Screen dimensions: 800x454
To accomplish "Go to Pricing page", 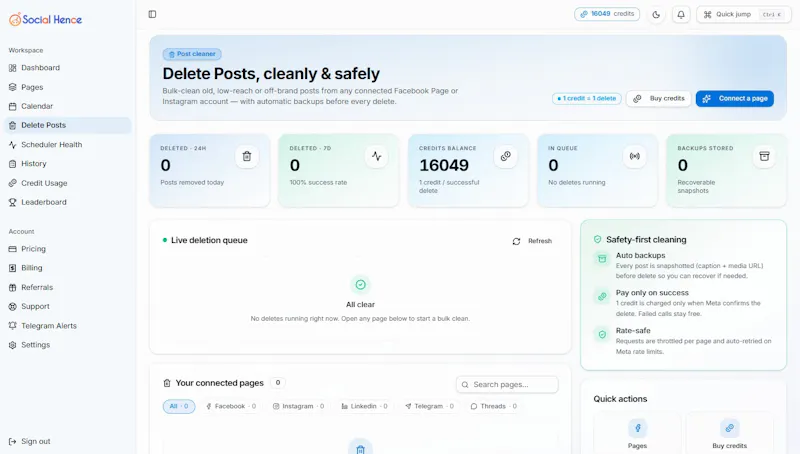I will tap(67, 249).
